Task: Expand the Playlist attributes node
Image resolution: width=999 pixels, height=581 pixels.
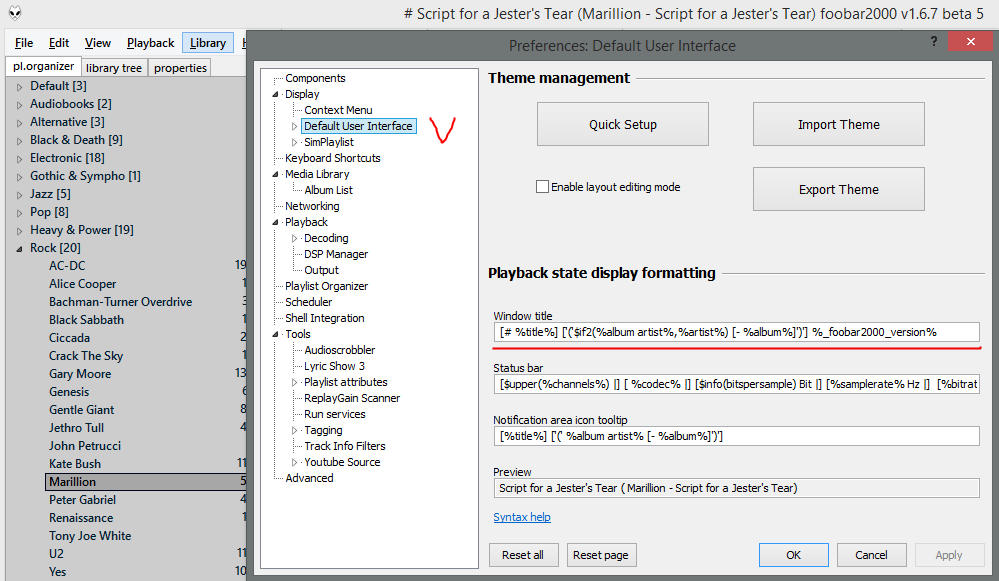Action: tap(294, 382)
